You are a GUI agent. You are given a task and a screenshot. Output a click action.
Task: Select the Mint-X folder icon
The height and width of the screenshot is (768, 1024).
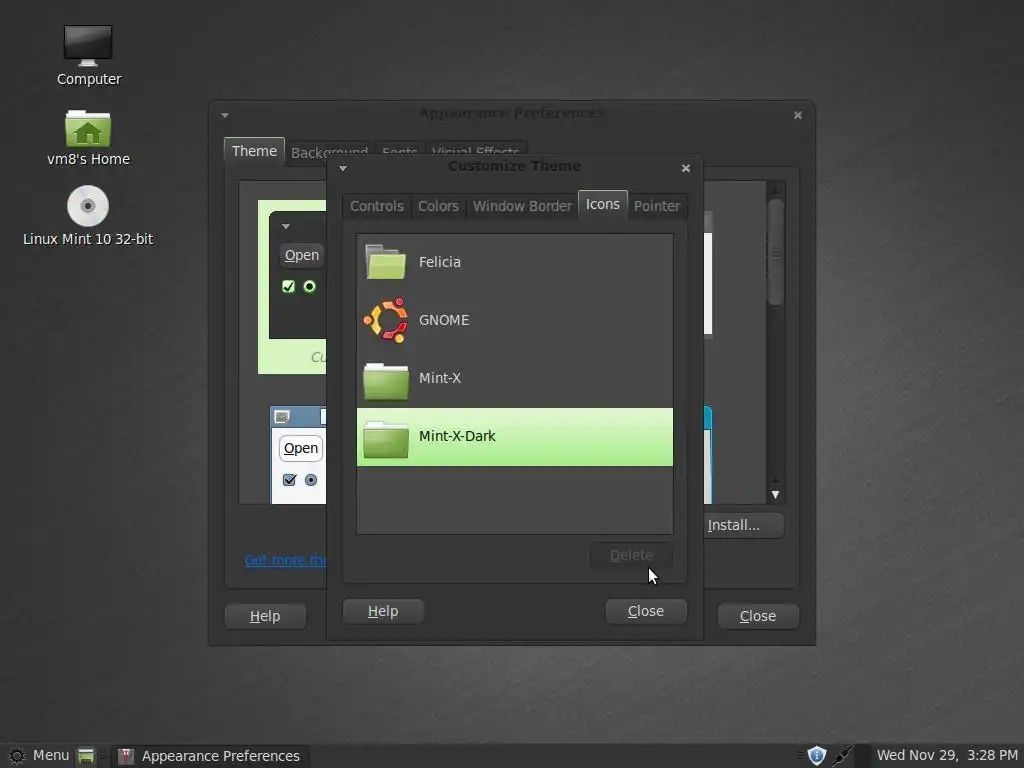[x=385, y=381]
